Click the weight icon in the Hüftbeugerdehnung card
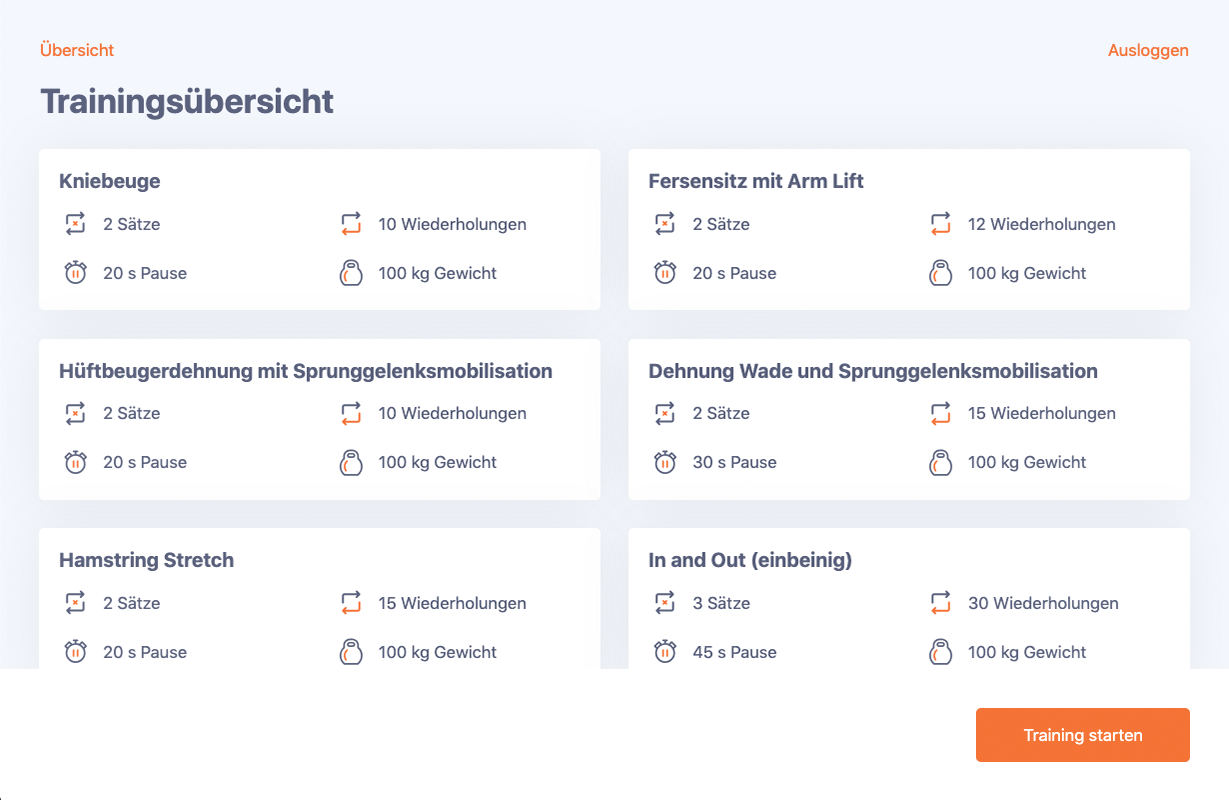 350,462
